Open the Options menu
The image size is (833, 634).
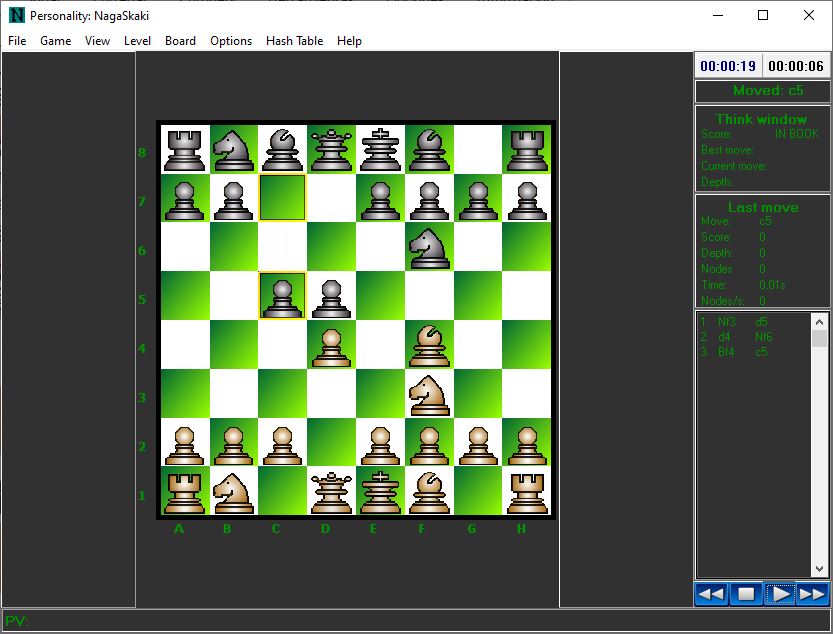231,41
